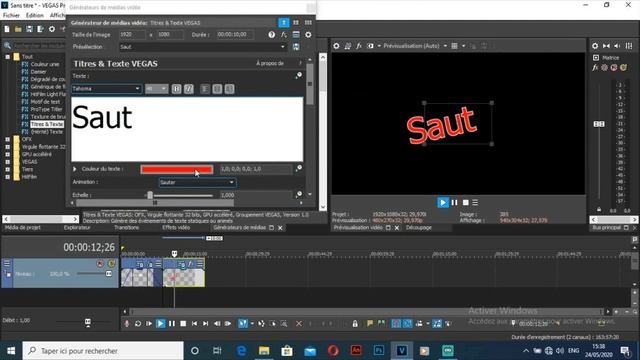Center-align text in the text editor
This screenshot has width=640, height=360.
tap(217, 89)
